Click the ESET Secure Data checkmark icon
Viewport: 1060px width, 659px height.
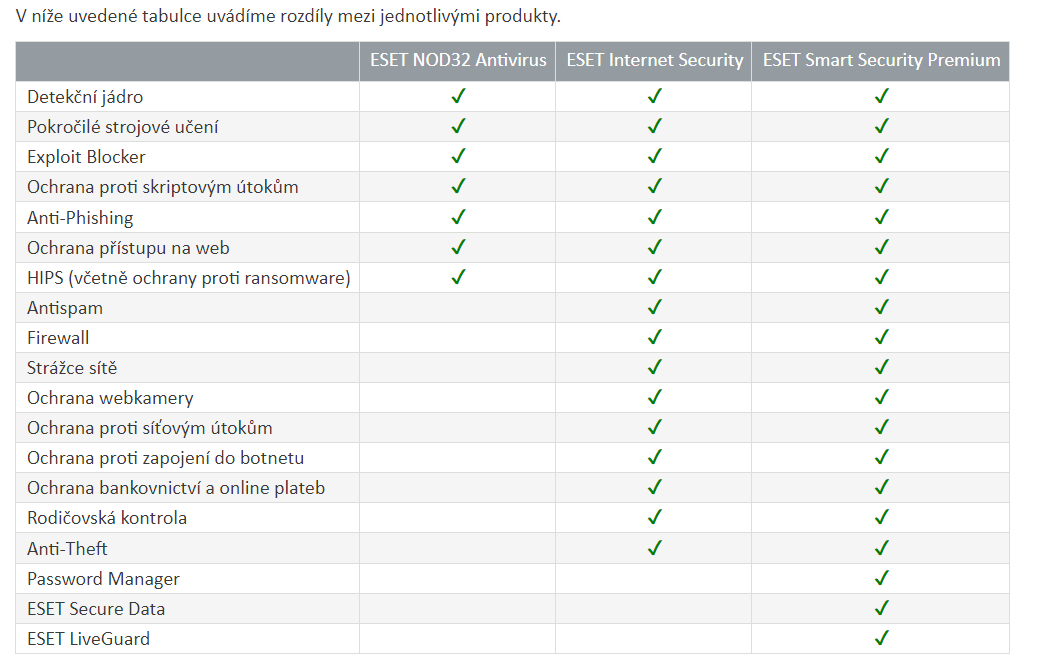(881, 608)
